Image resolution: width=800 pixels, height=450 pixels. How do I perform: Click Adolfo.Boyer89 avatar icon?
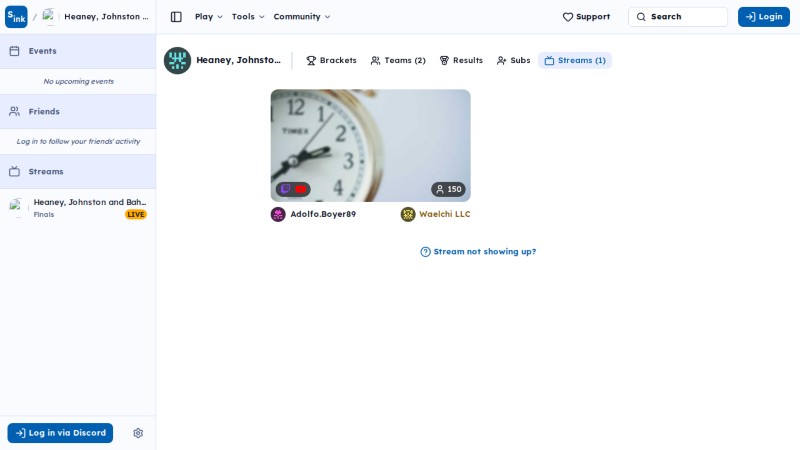pos(278,214)
